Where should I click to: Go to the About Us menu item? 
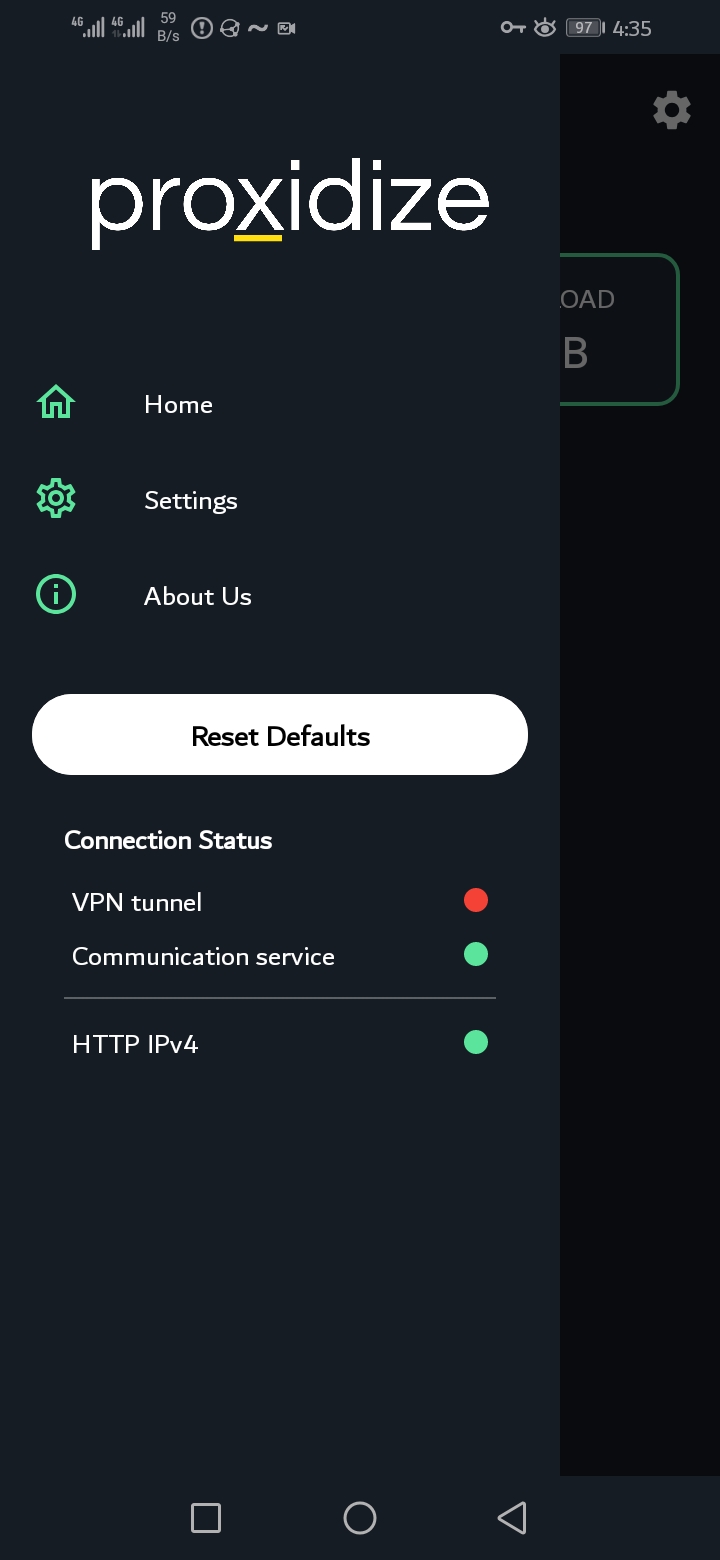[x=197, y=596]
